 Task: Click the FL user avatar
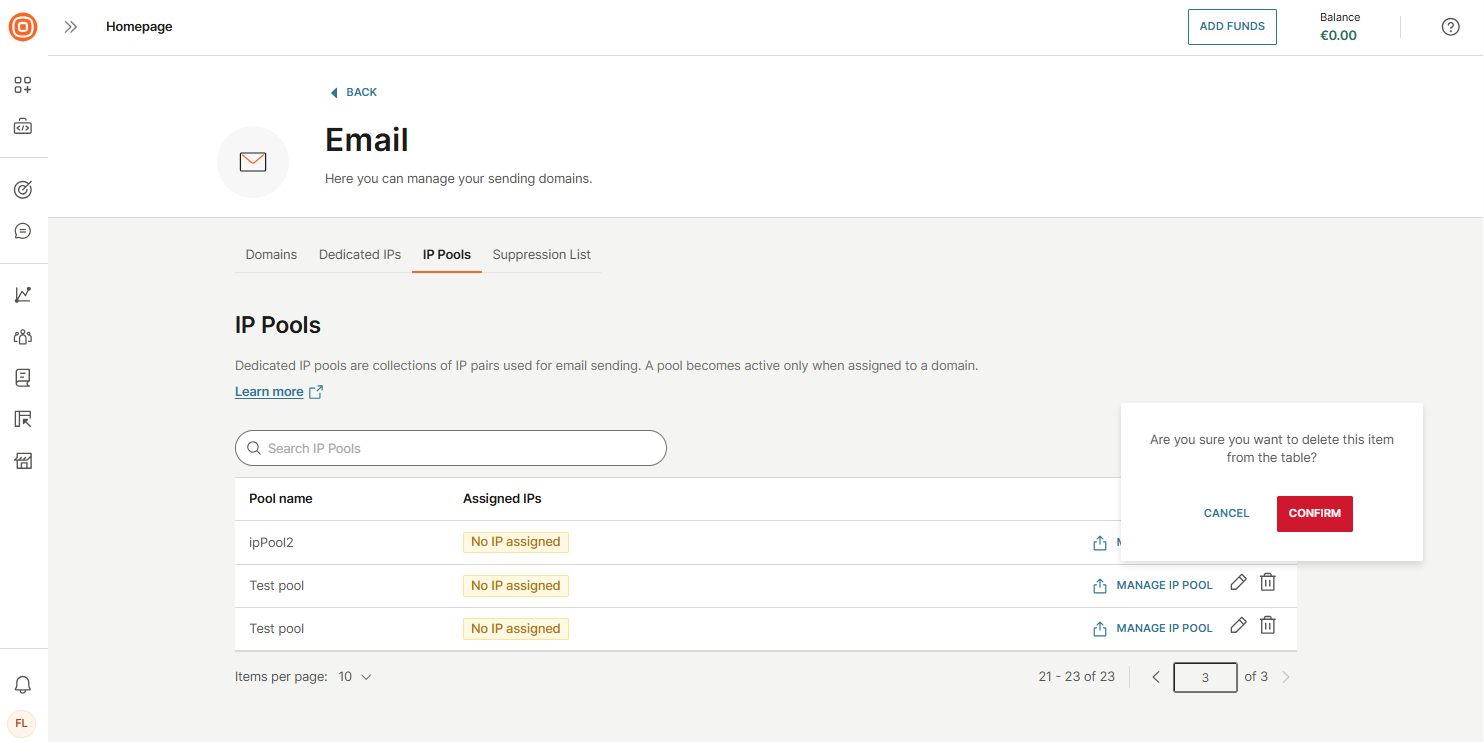(22, 723)
